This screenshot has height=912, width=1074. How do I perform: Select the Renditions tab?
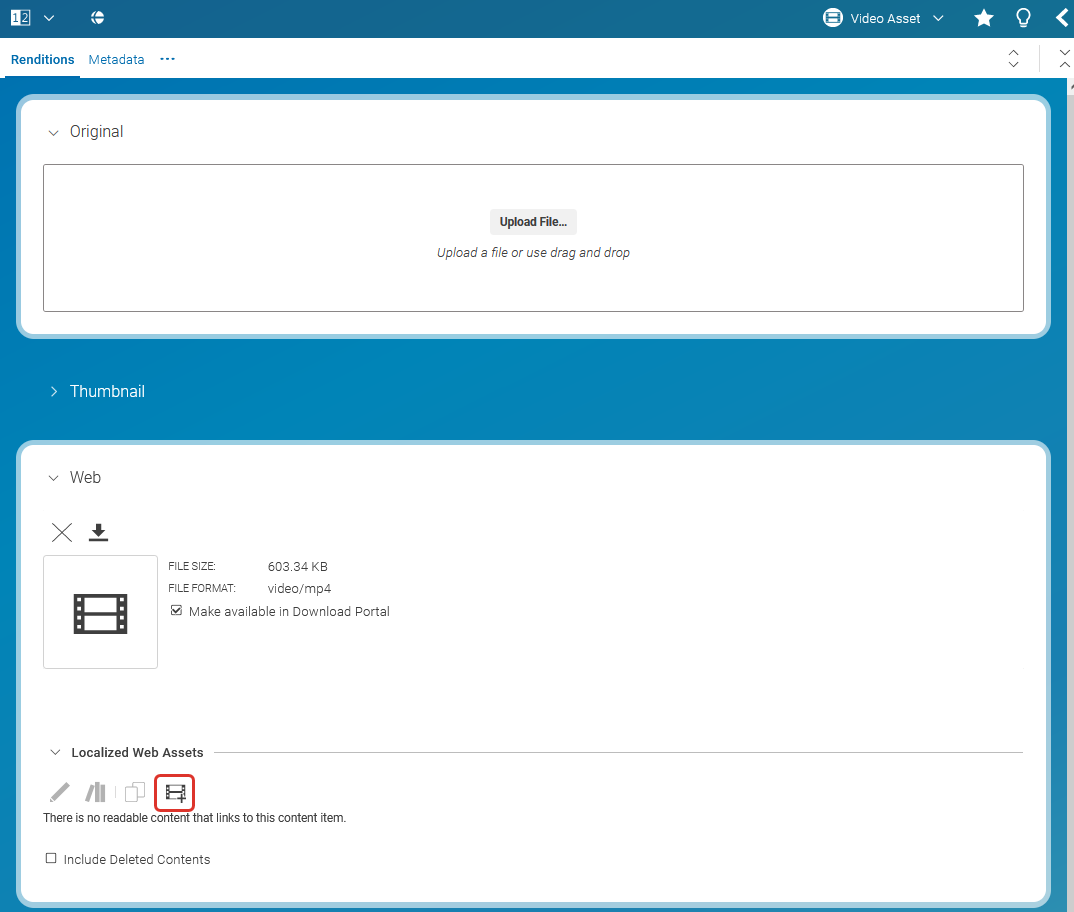click(43, 60)
